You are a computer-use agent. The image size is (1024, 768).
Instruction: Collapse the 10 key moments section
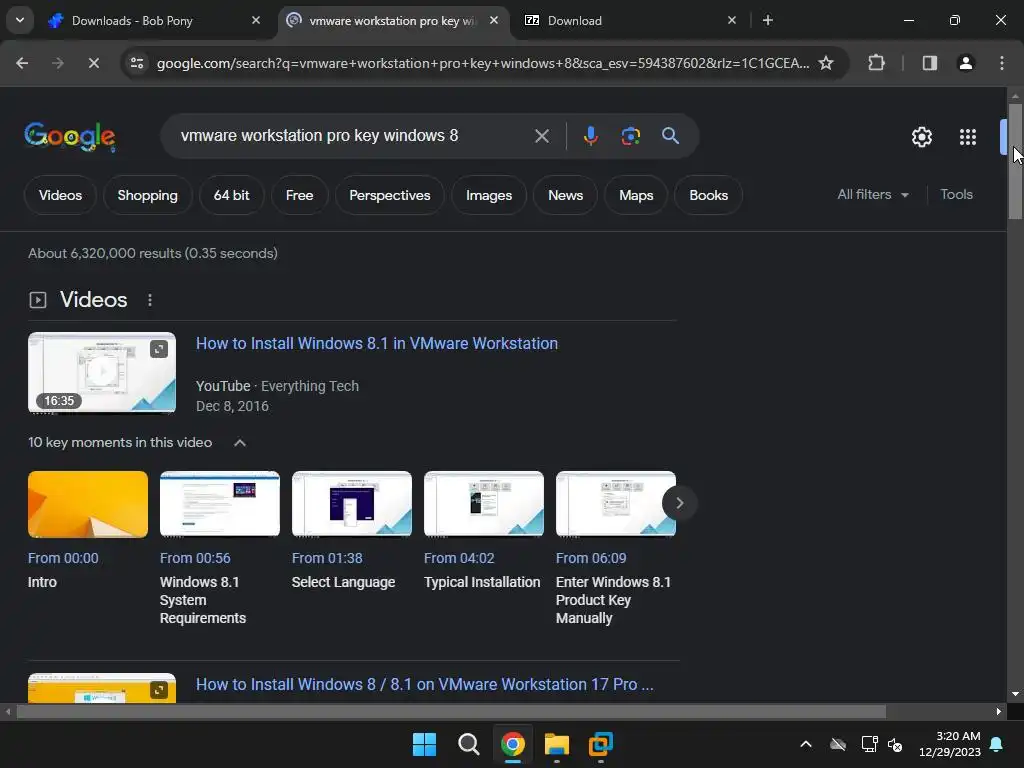pos(240,443)
